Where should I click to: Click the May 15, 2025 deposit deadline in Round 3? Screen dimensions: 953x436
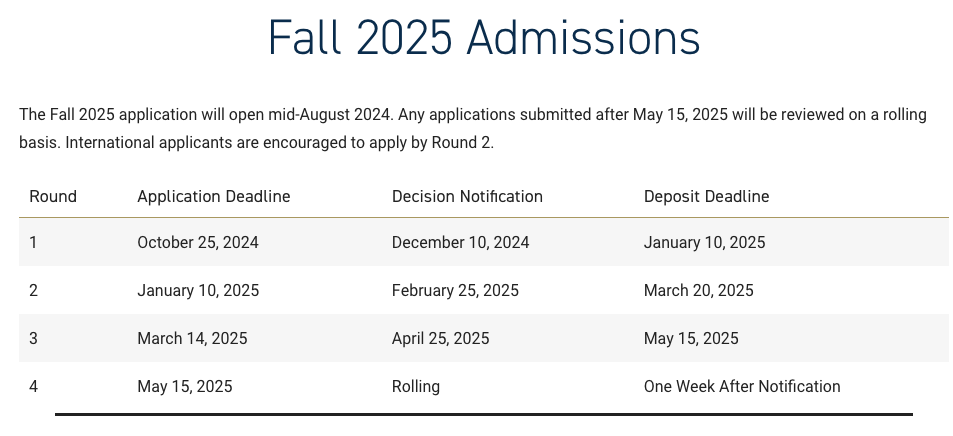click(692, 338)
